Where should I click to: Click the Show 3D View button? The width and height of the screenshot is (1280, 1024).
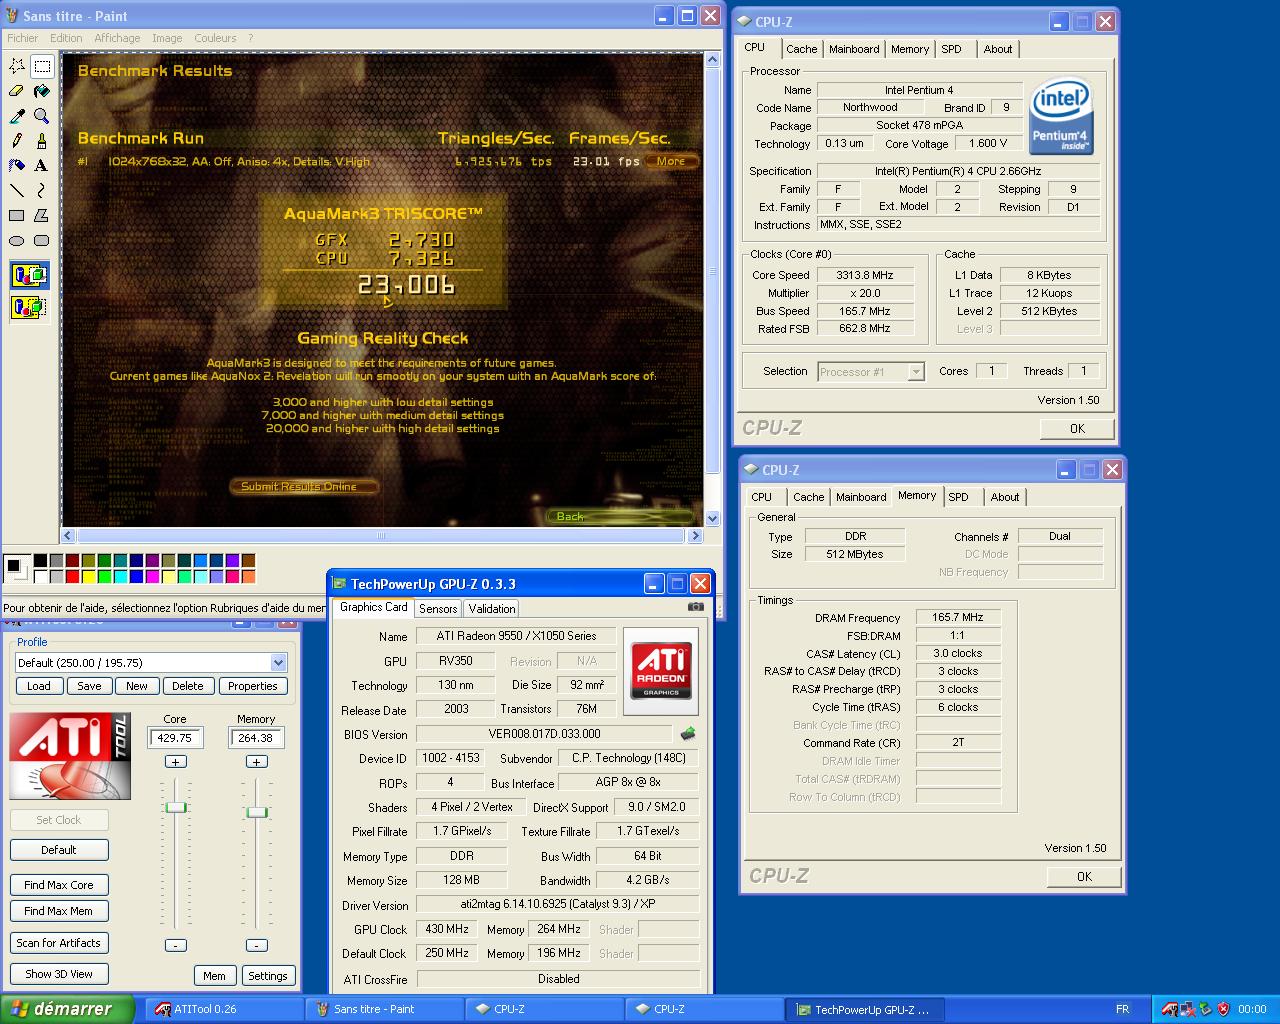(x=59, y=974)
